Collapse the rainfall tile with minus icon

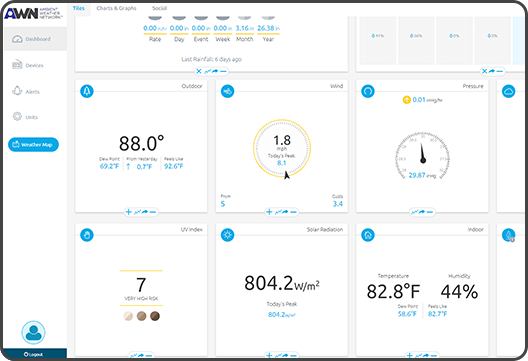[x=223, y=71]
